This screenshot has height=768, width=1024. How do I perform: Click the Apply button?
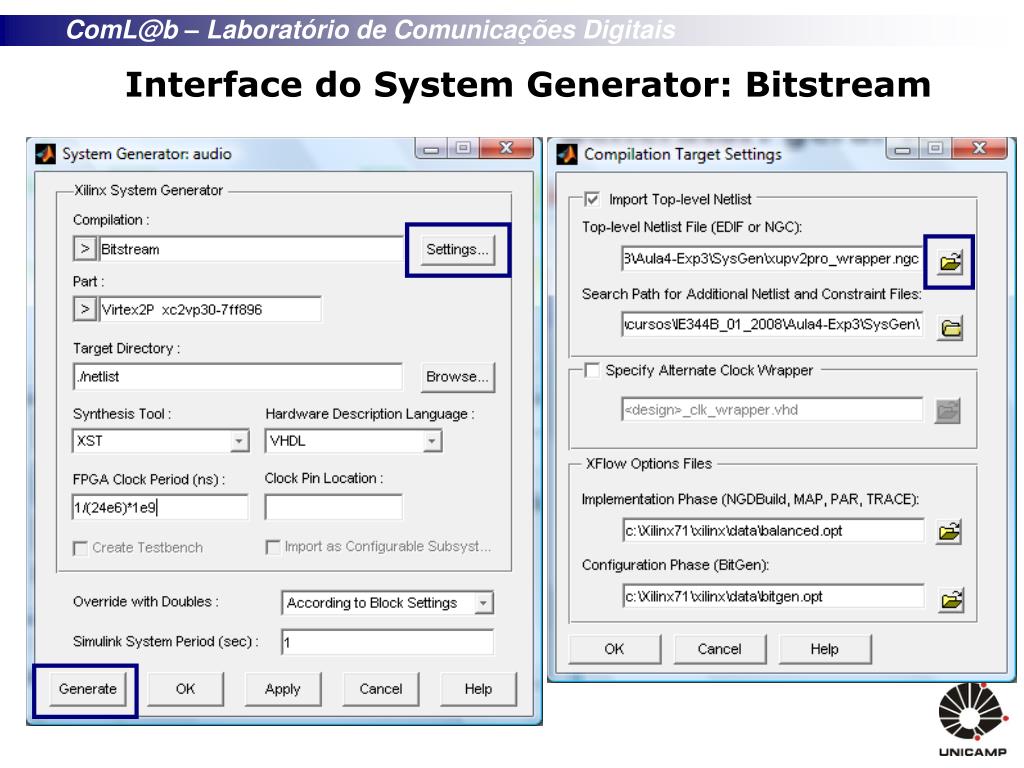pos(283,689)
